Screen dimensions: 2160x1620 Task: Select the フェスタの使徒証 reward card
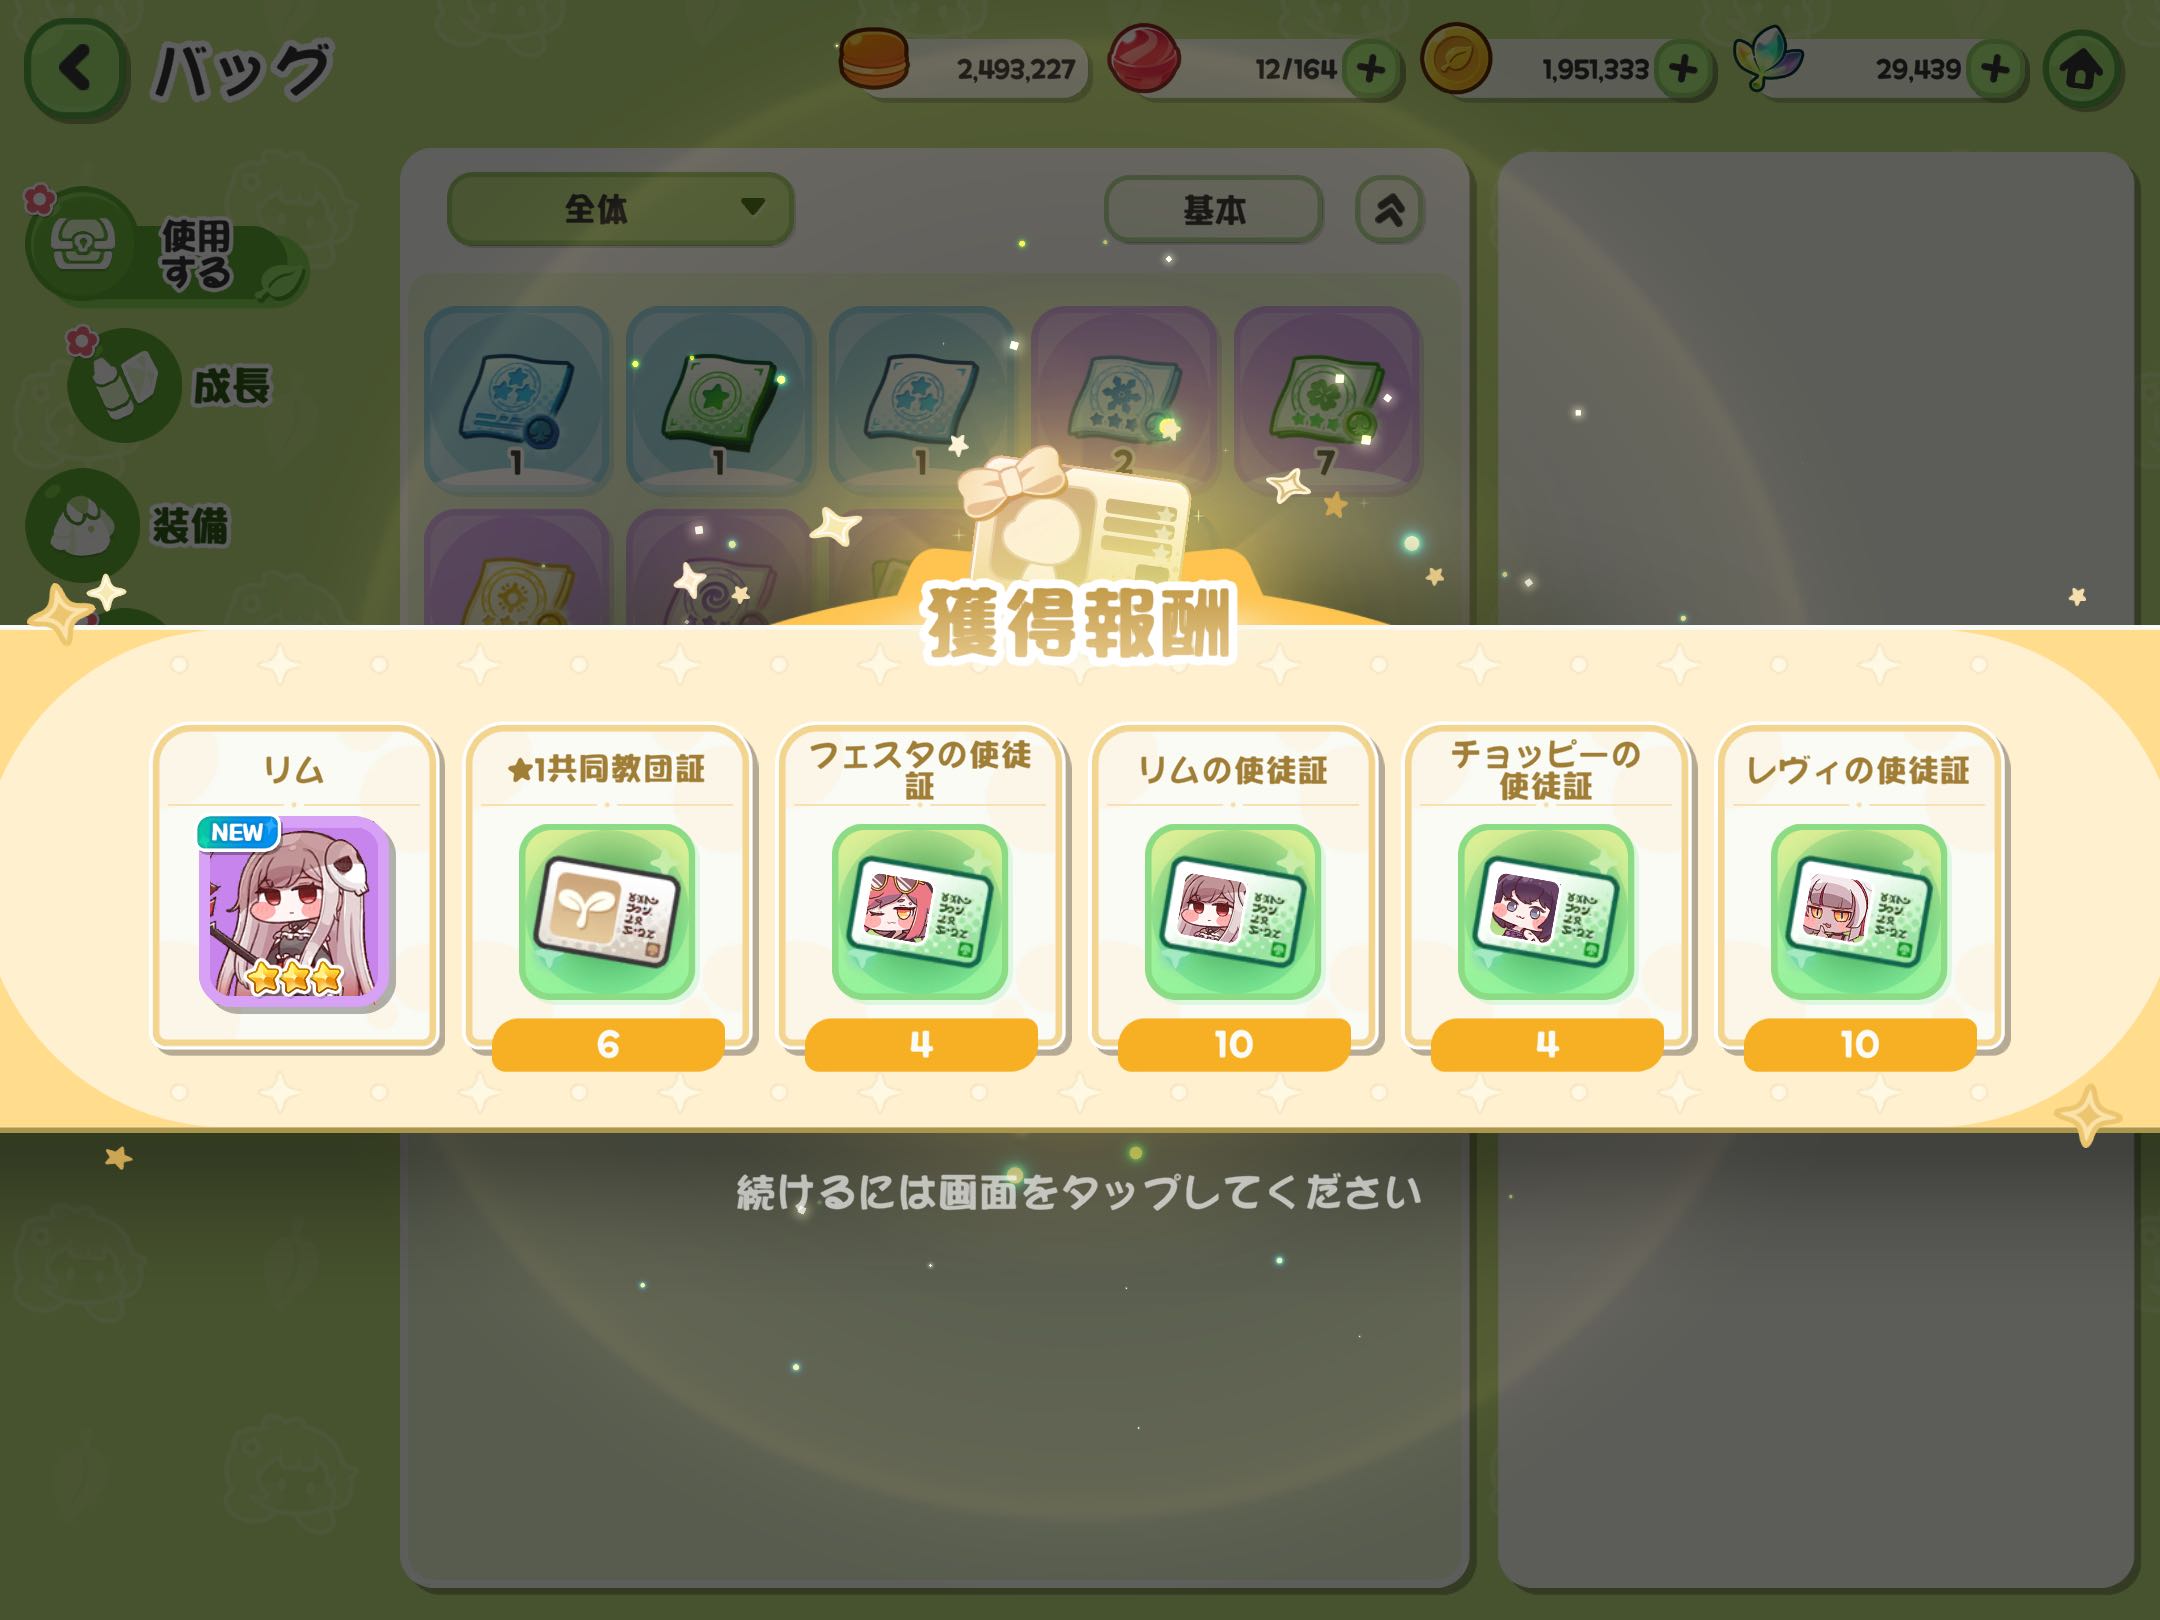coord(920,896)
